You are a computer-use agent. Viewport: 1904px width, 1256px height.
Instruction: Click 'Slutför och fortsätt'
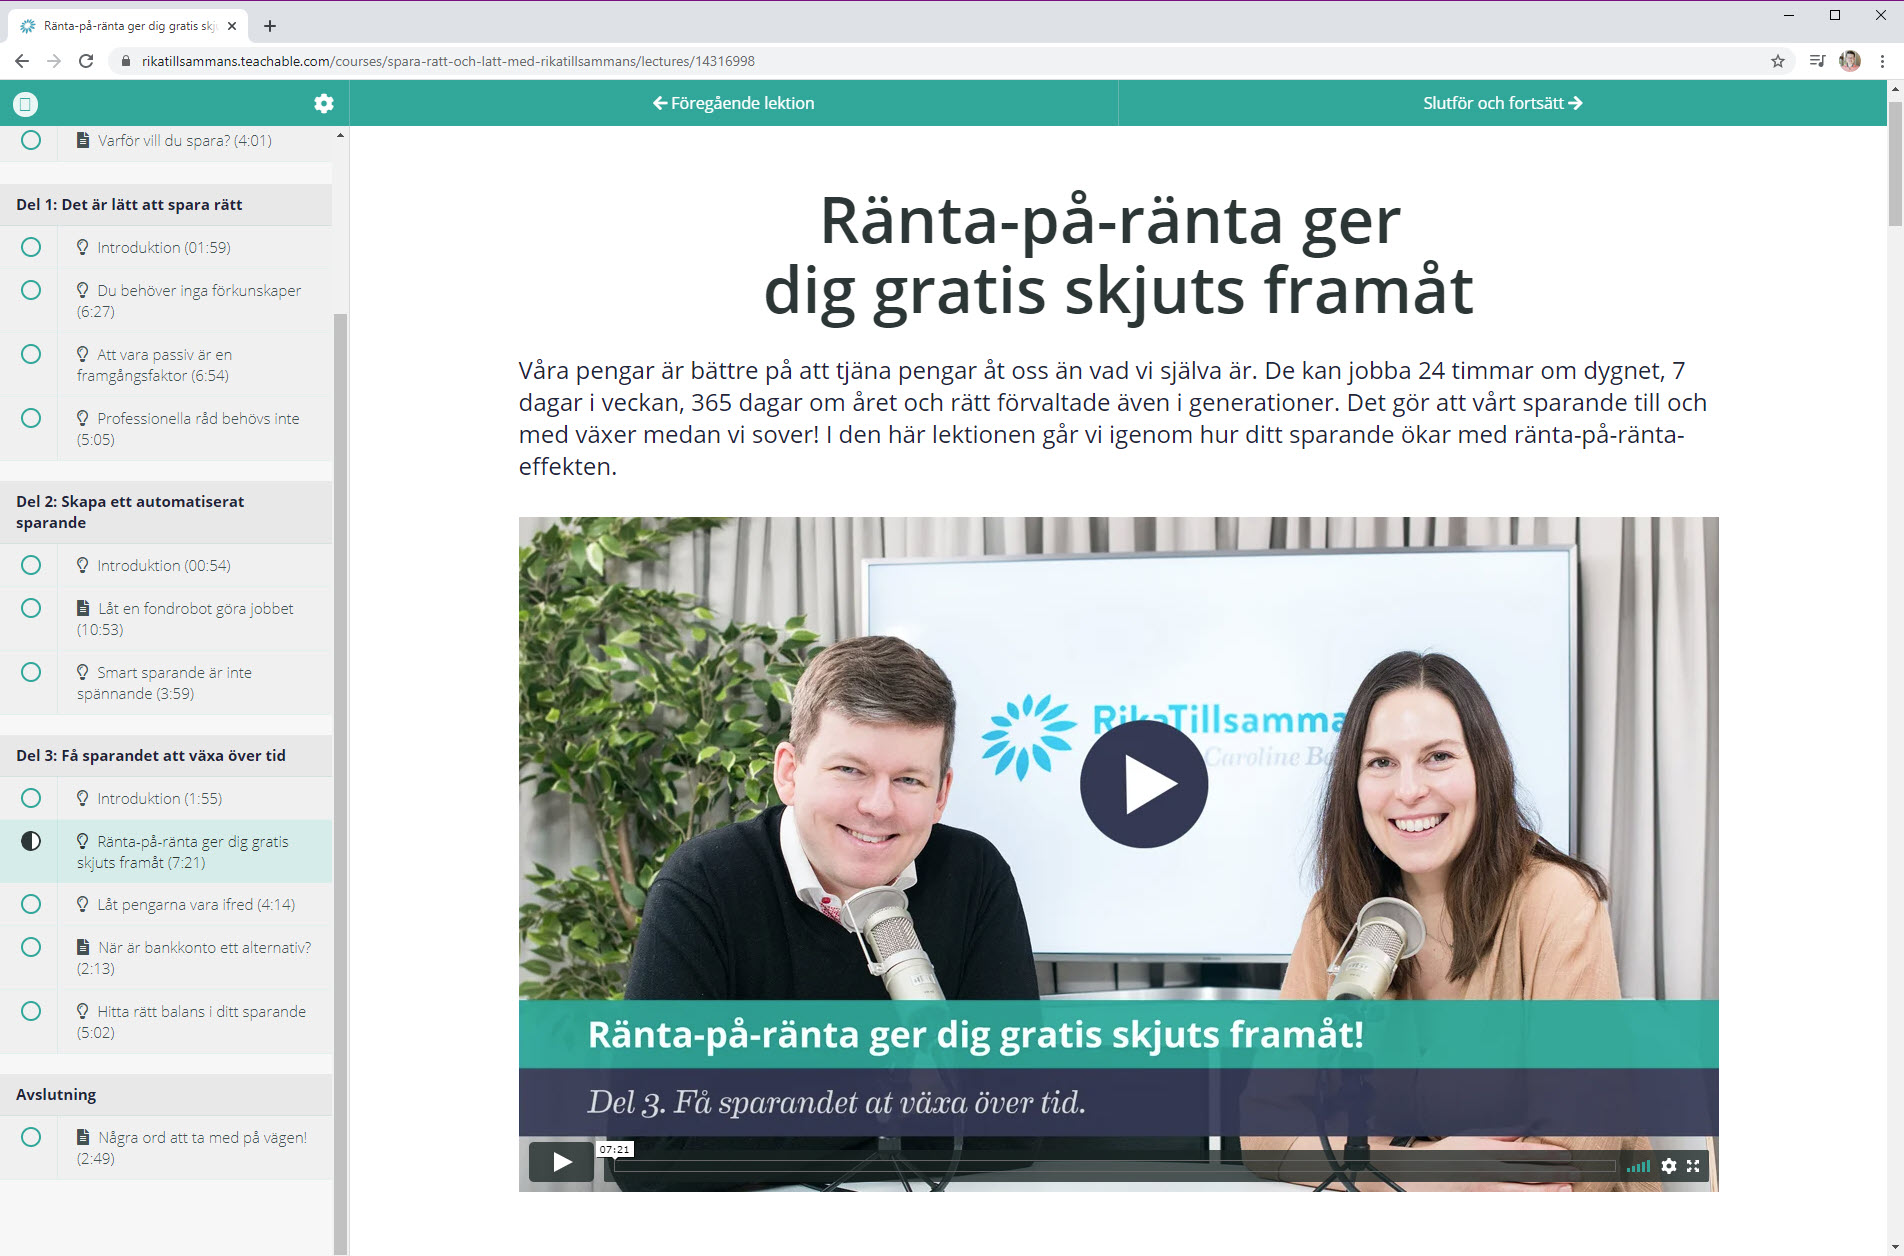coord(1502,103)
